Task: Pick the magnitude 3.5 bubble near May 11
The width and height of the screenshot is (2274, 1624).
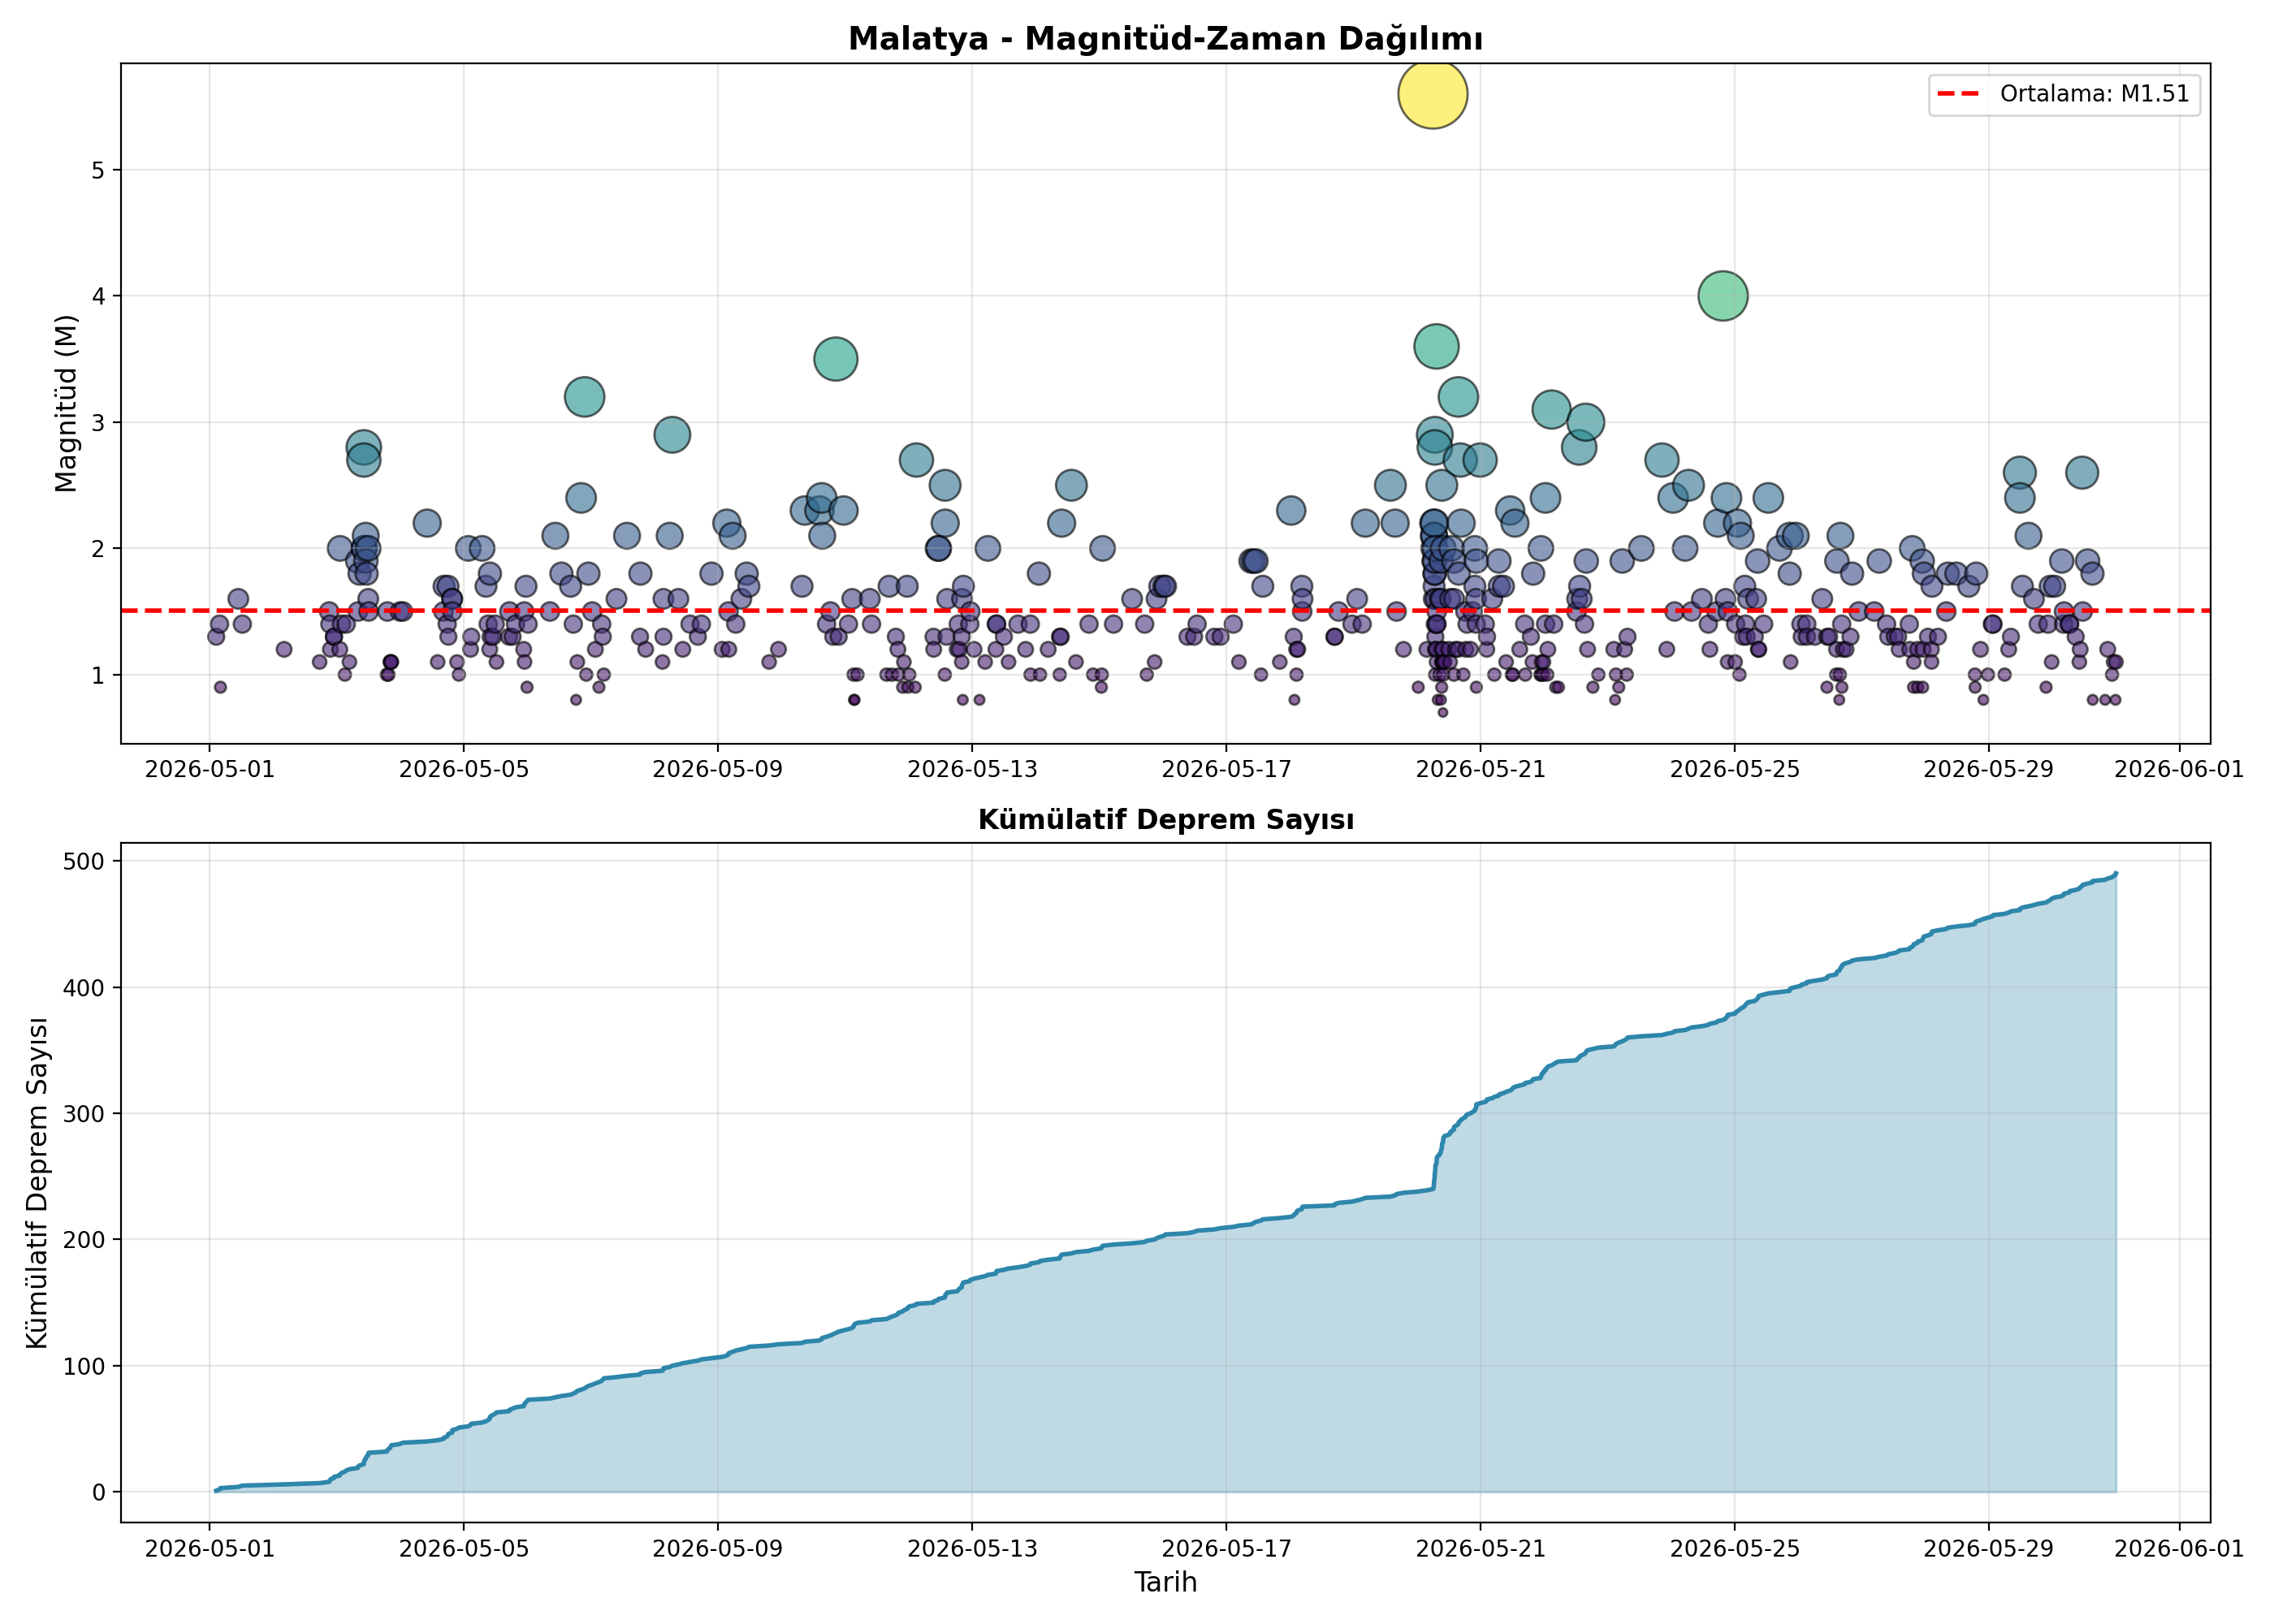Action: pyautogui.click(x=835, y=359)
